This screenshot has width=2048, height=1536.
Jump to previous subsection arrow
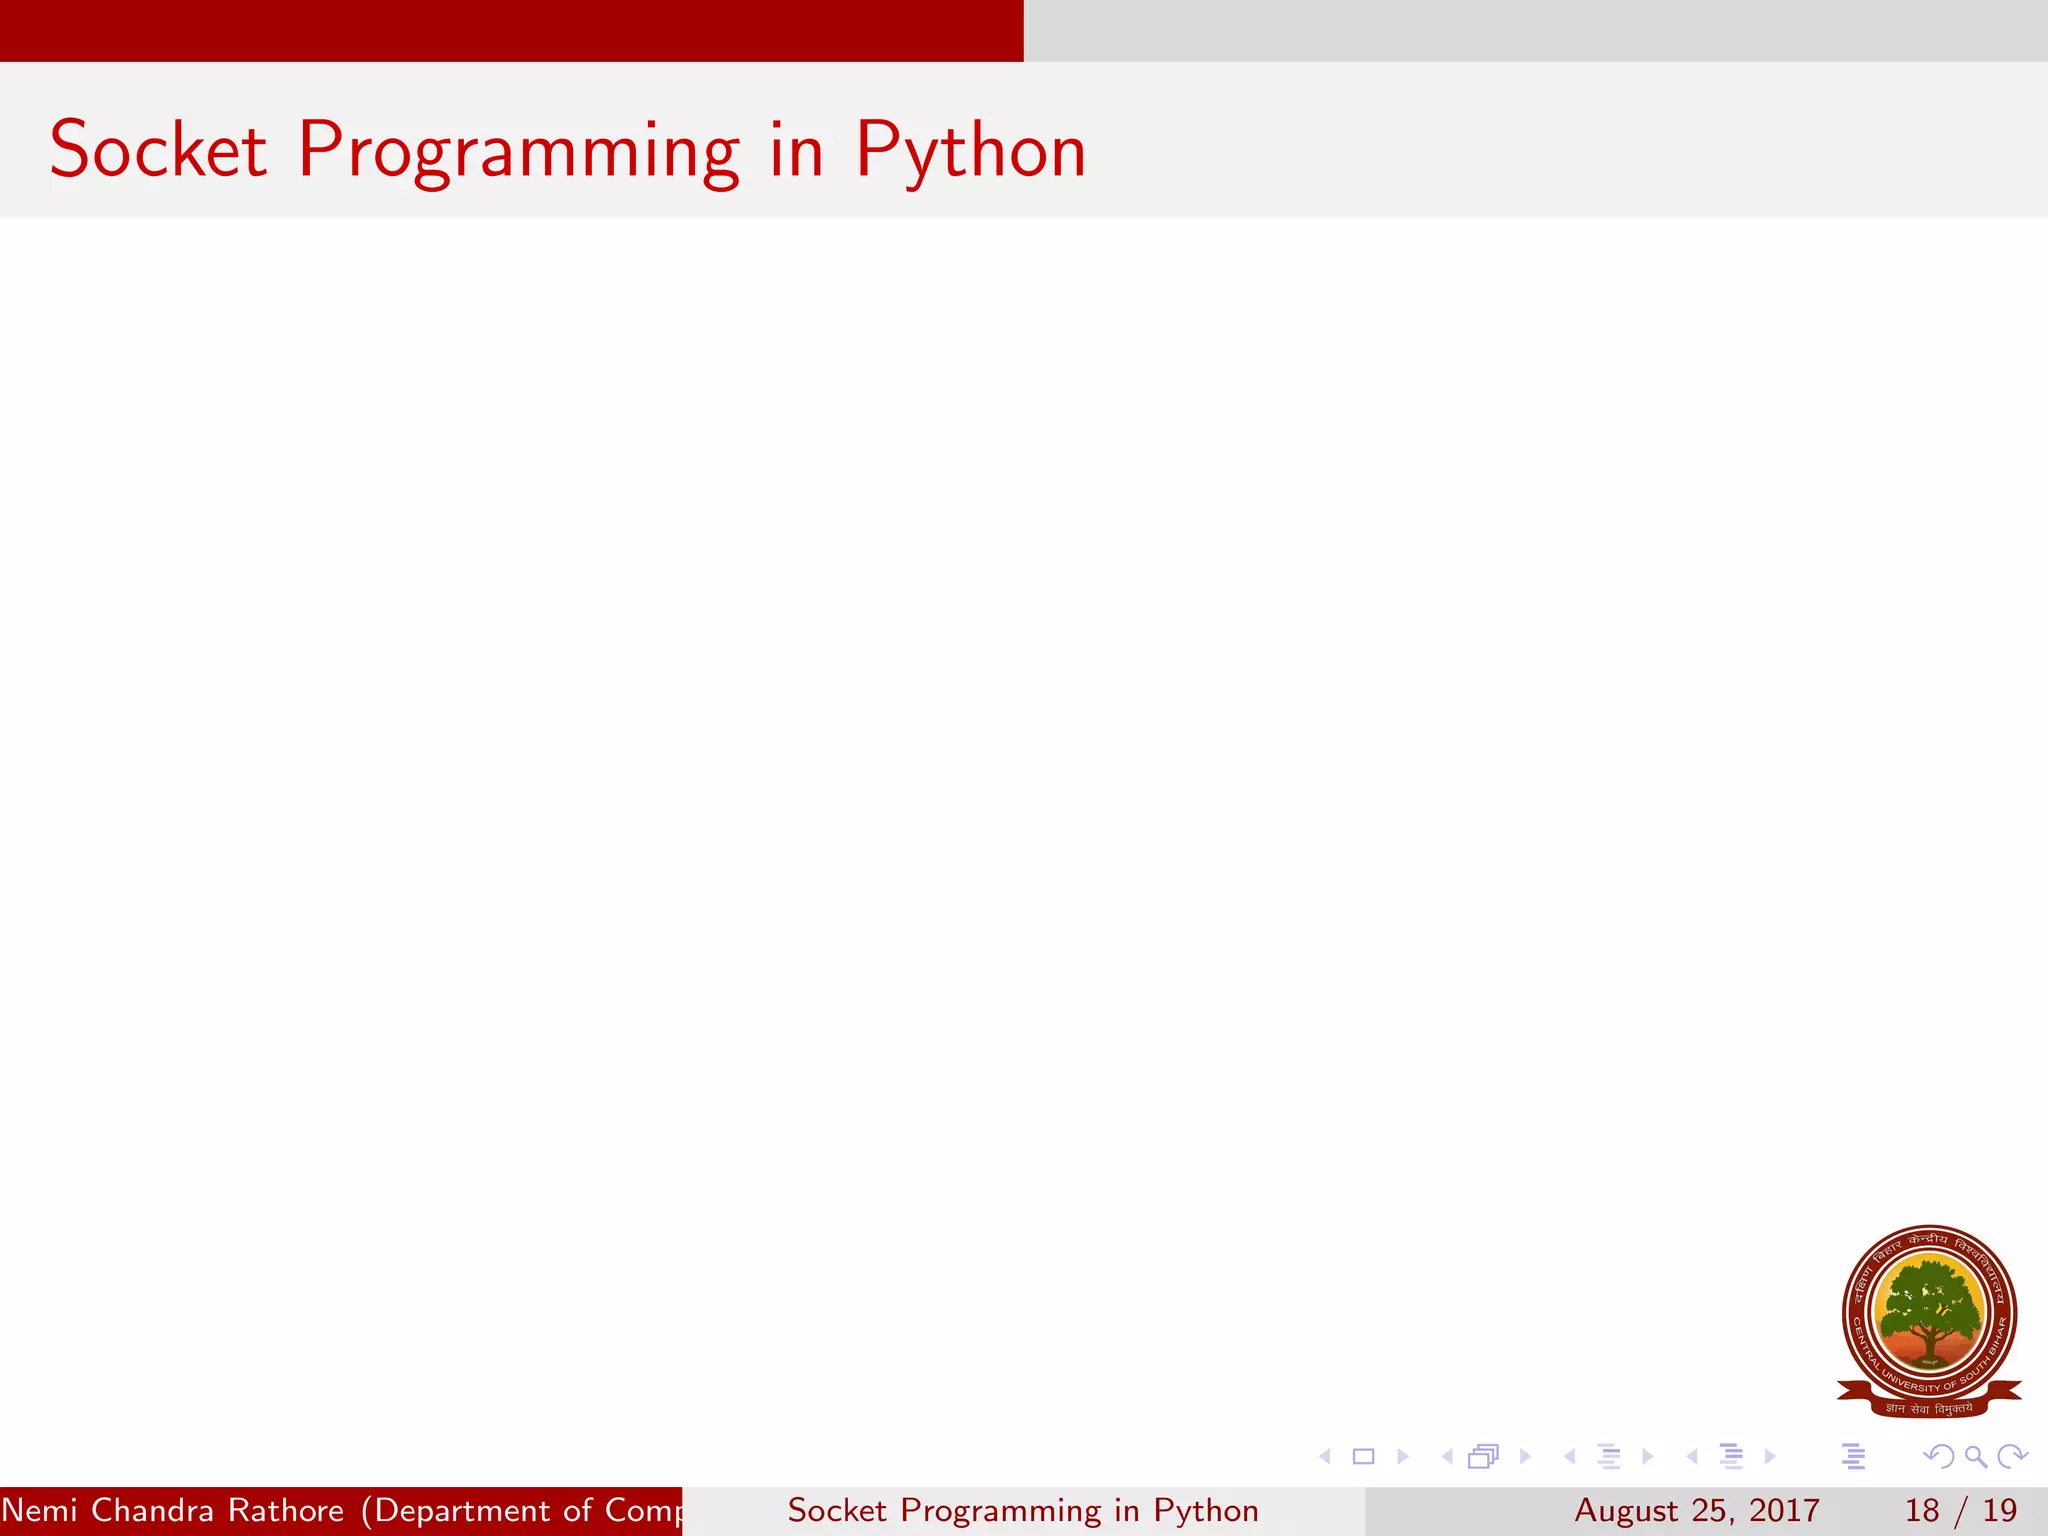pos(1570,1457)
